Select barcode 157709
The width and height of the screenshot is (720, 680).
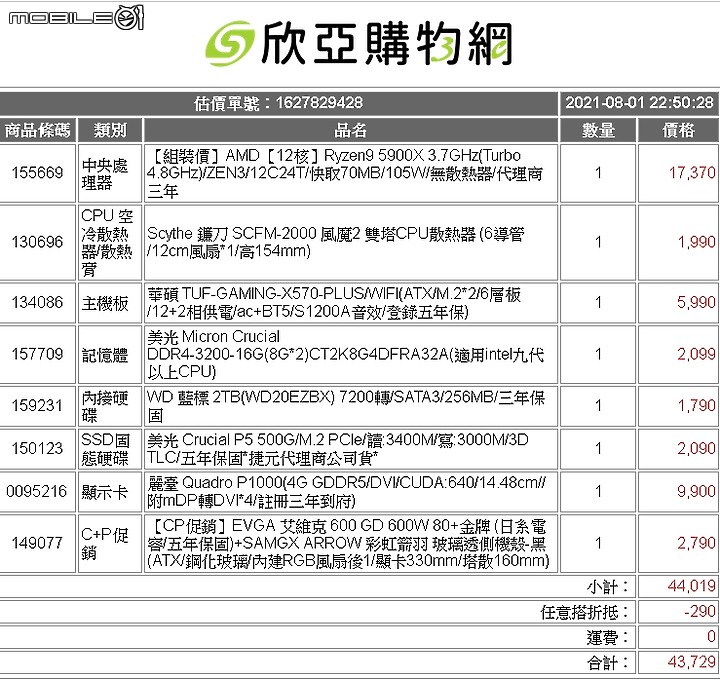(37, 354)
